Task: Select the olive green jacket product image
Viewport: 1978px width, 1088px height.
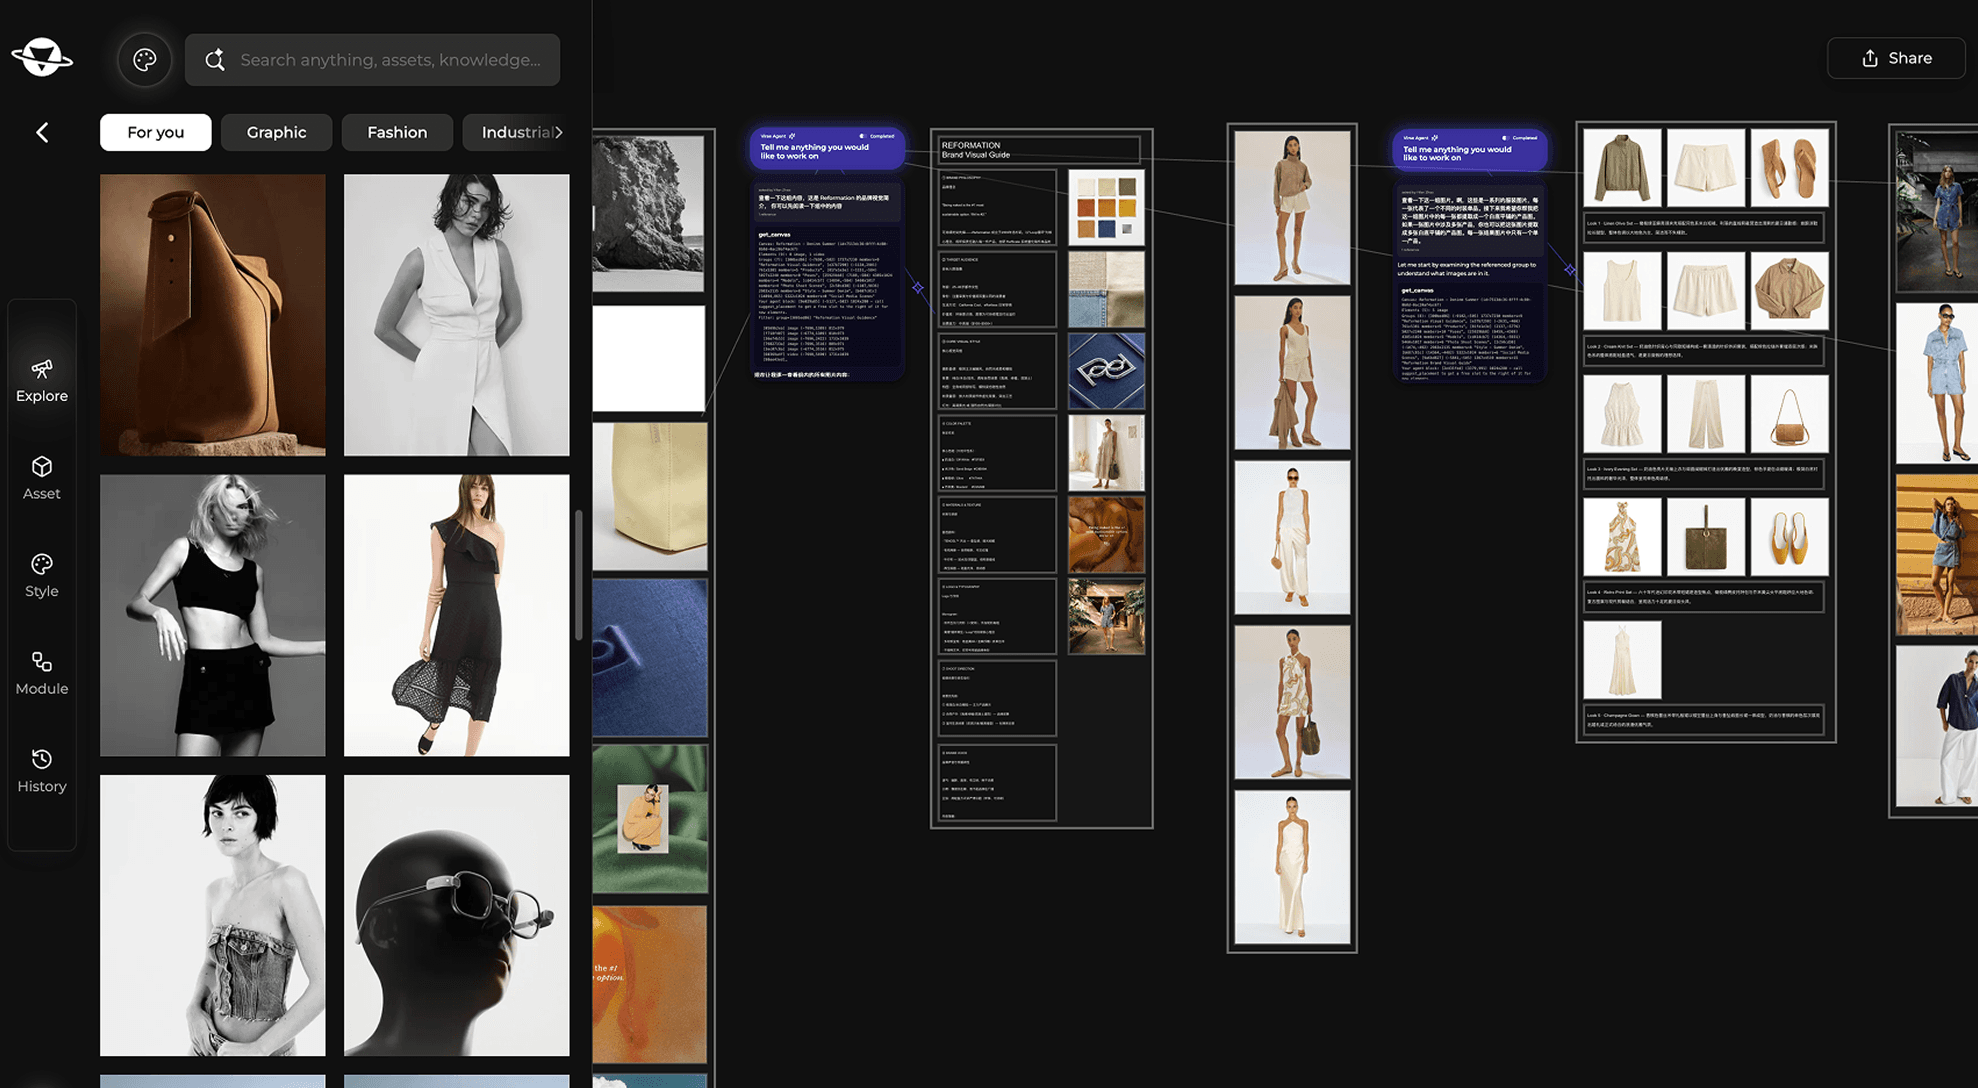Action: [x=1622, y=167]
